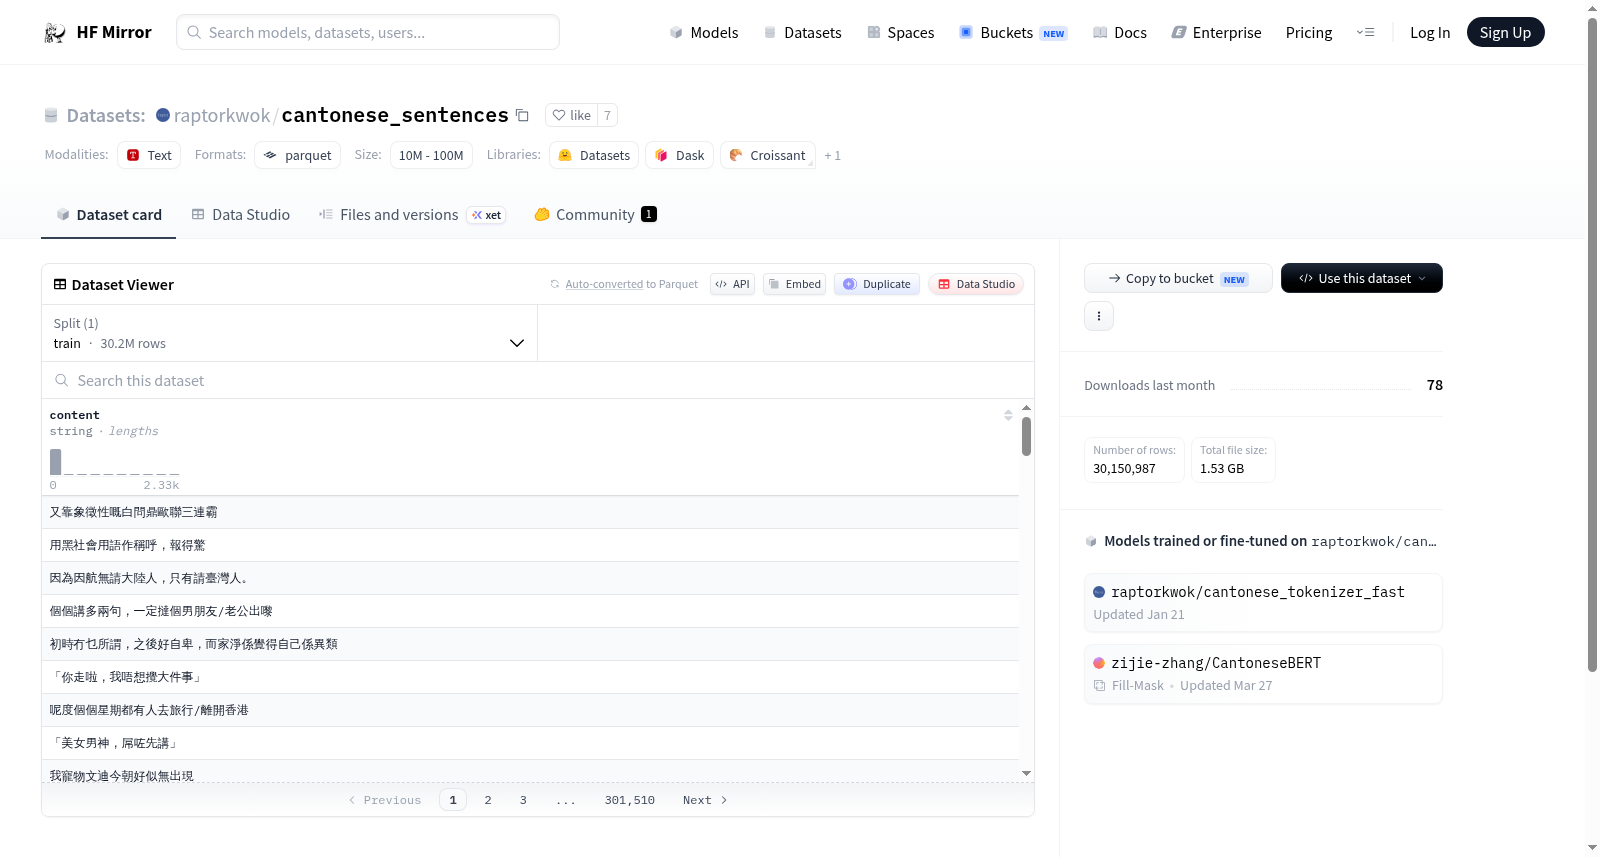Click the Text modality tag
This screenshot has height=857, width=1600.
click(x=149, y=156)
